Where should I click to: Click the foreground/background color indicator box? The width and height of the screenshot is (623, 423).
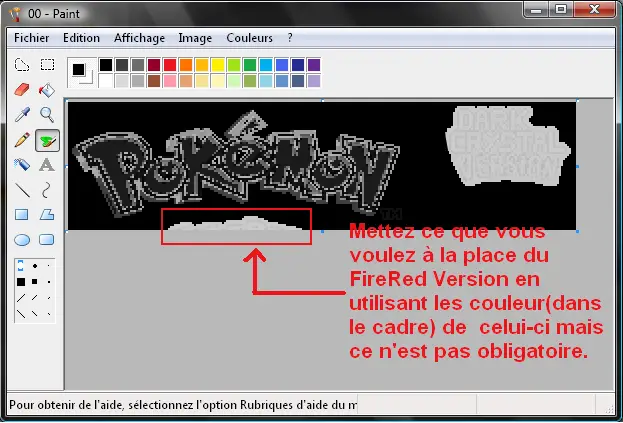point(82,73)
